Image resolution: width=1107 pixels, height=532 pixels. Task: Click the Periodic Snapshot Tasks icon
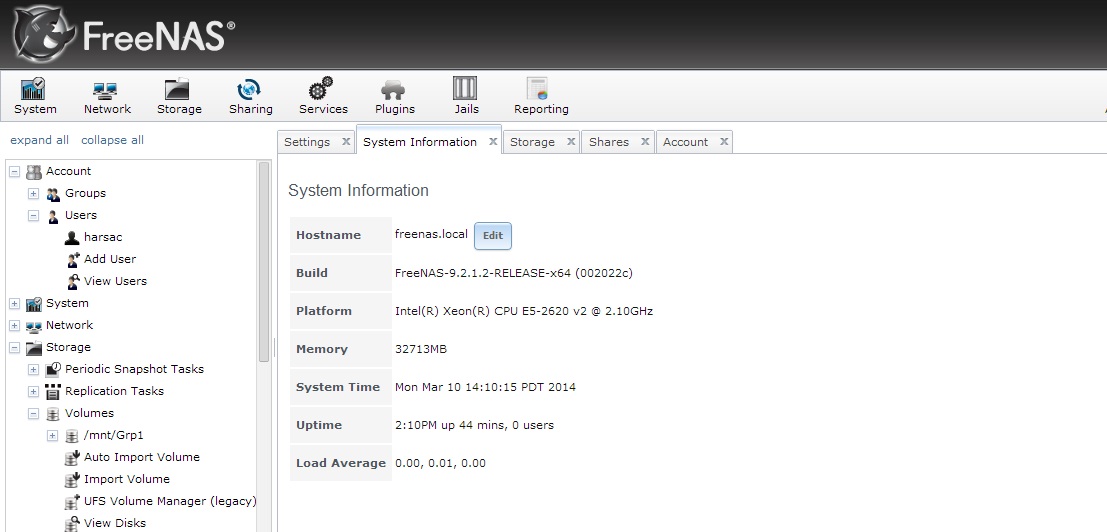pyautogui.click(x=53, y=369)
